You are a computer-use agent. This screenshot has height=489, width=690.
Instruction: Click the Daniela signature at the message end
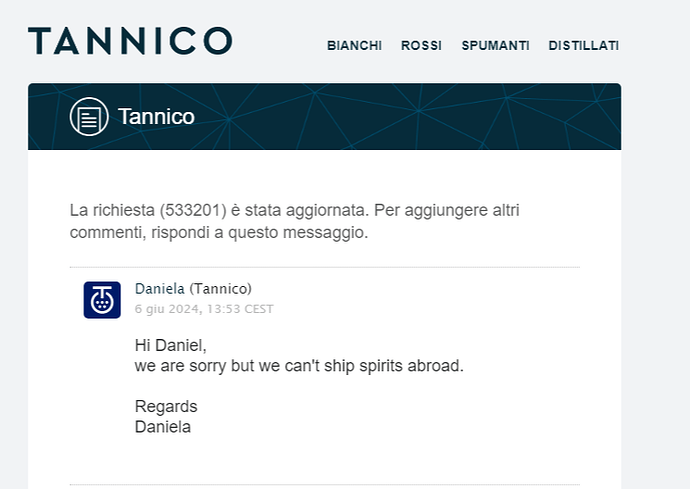[x=163, y=427]
